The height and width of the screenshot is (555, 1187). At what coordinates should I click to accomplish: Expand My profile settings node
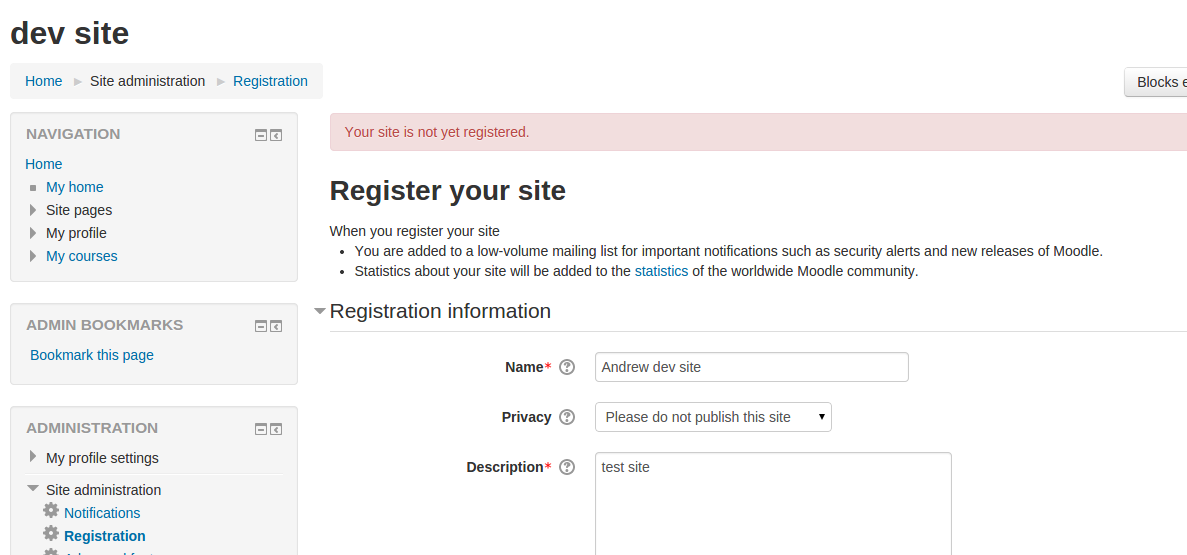[x=33, y=457]
